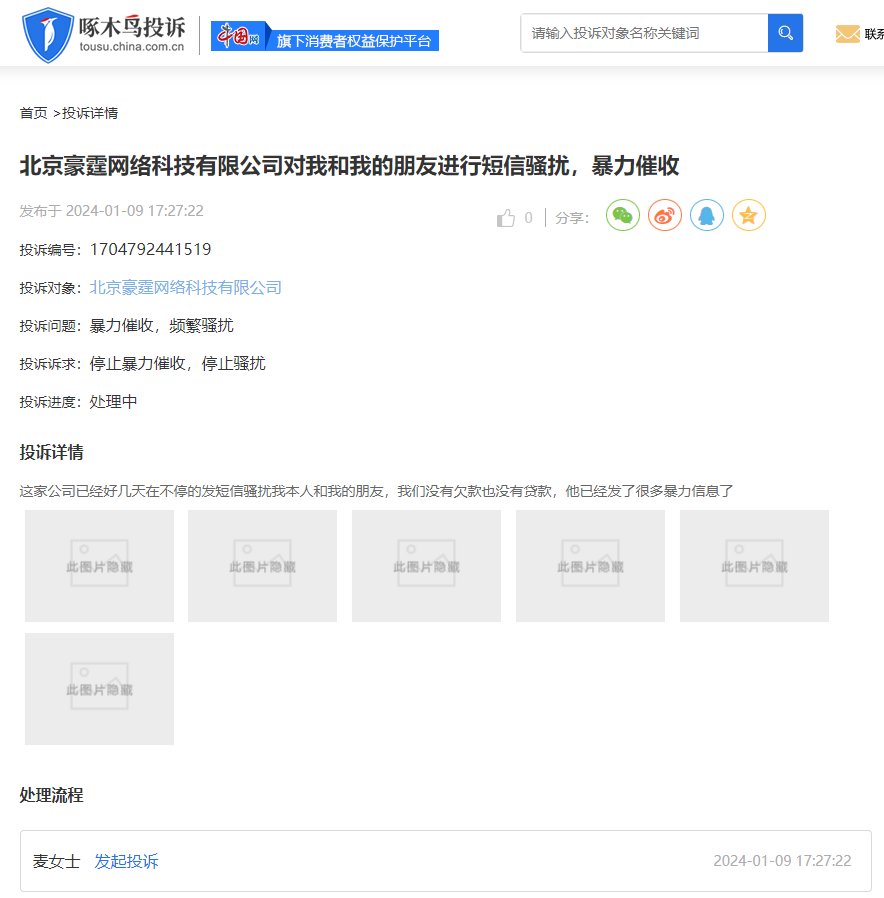Viewport: 884px width, 898px height.
Task: Open 北京豪霆网络科技有限公司 company link
Action: (186, 287)
